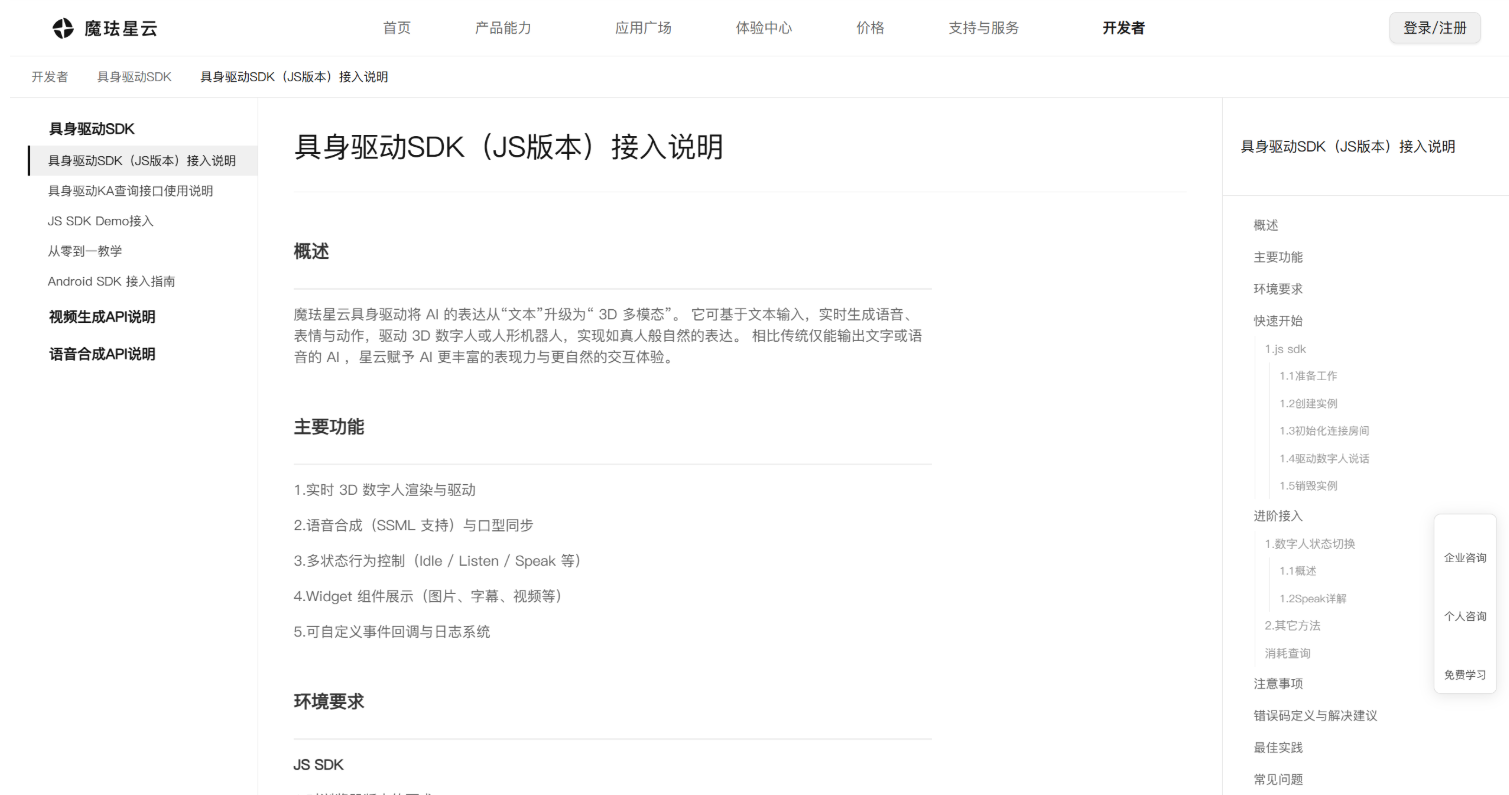Go to 1.js sdk outline entry
Screen dimensions: 1509x795
click(1285, 349)
